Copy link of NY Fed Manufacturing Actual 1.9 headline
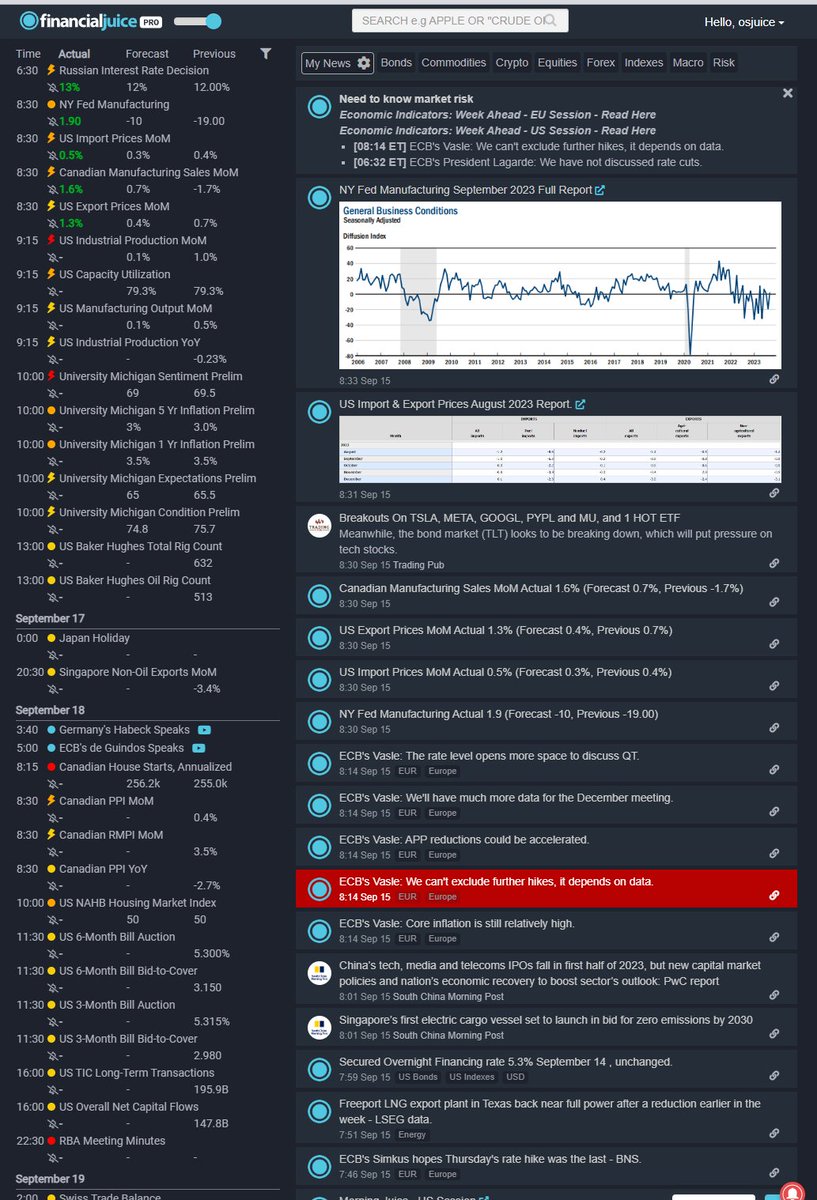 coord(774,729)
